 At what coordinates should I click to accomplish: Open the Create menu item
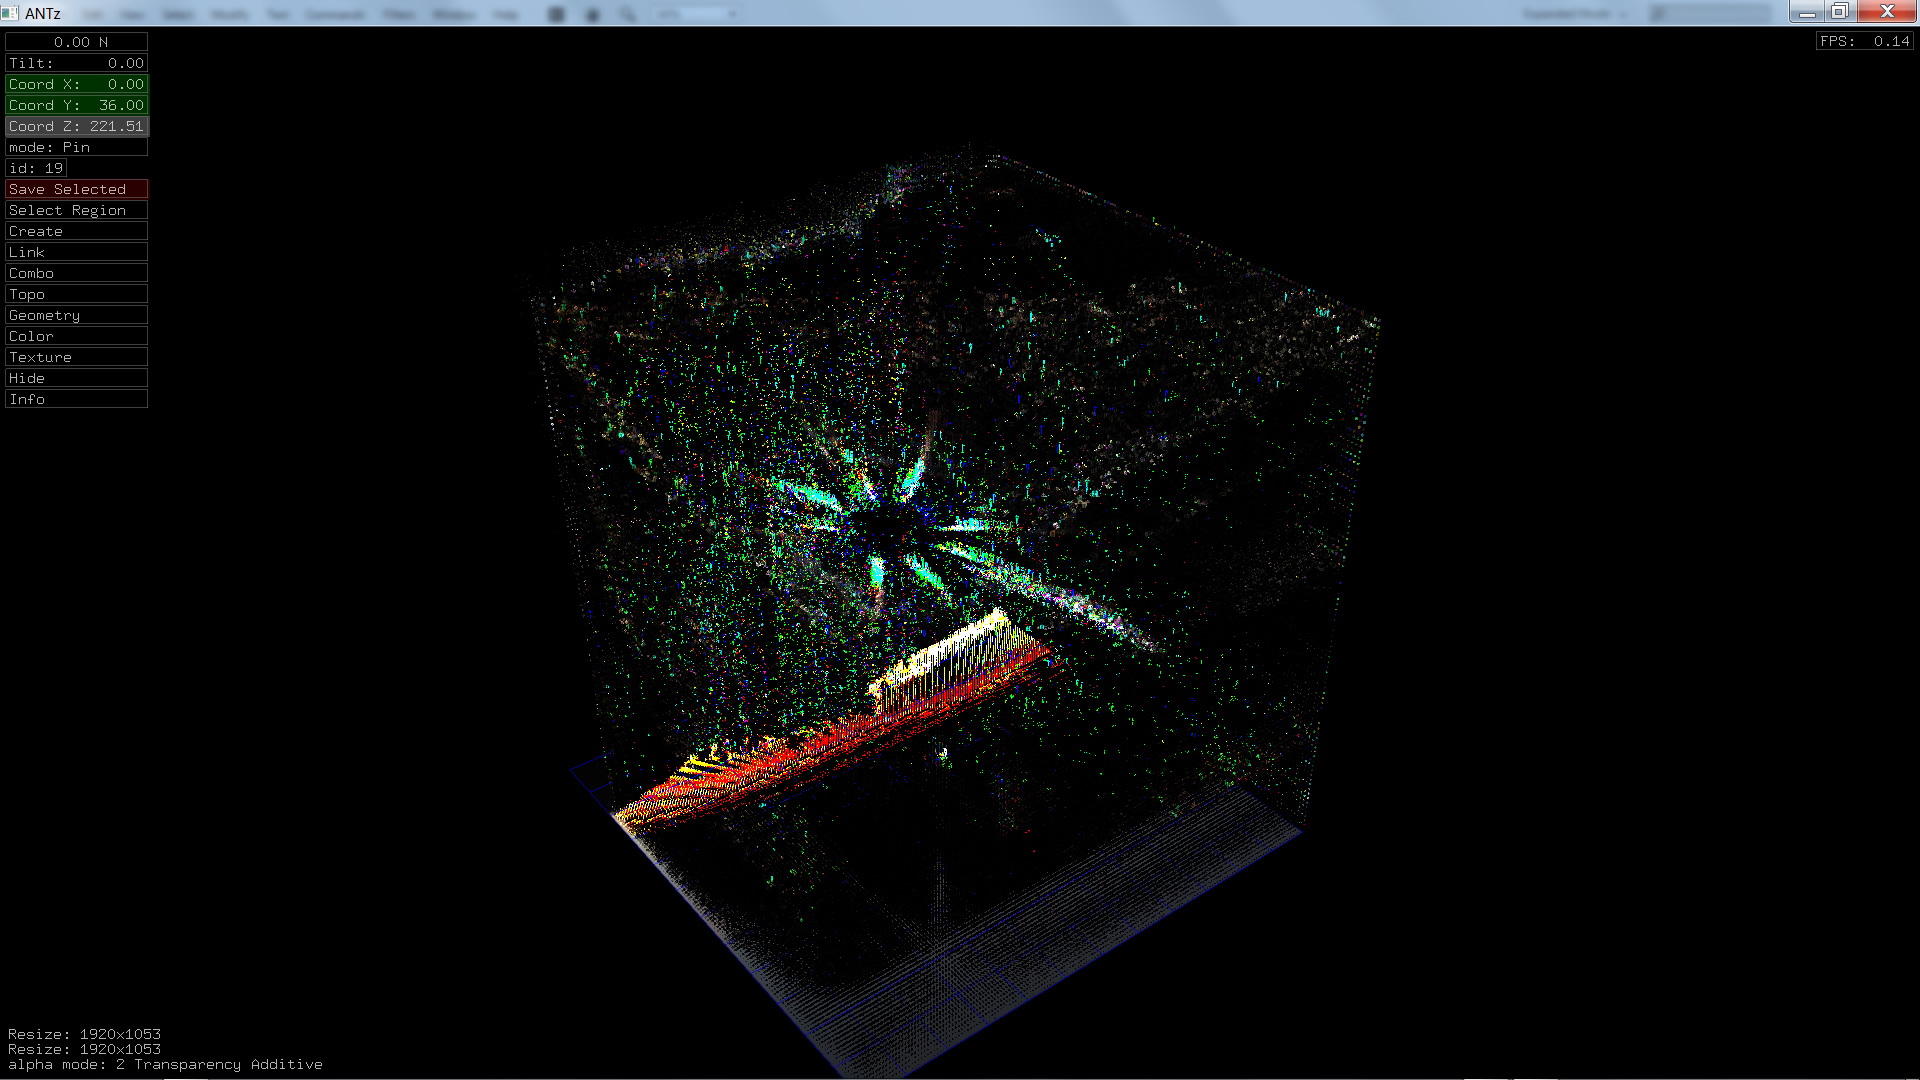pos(76,231)
